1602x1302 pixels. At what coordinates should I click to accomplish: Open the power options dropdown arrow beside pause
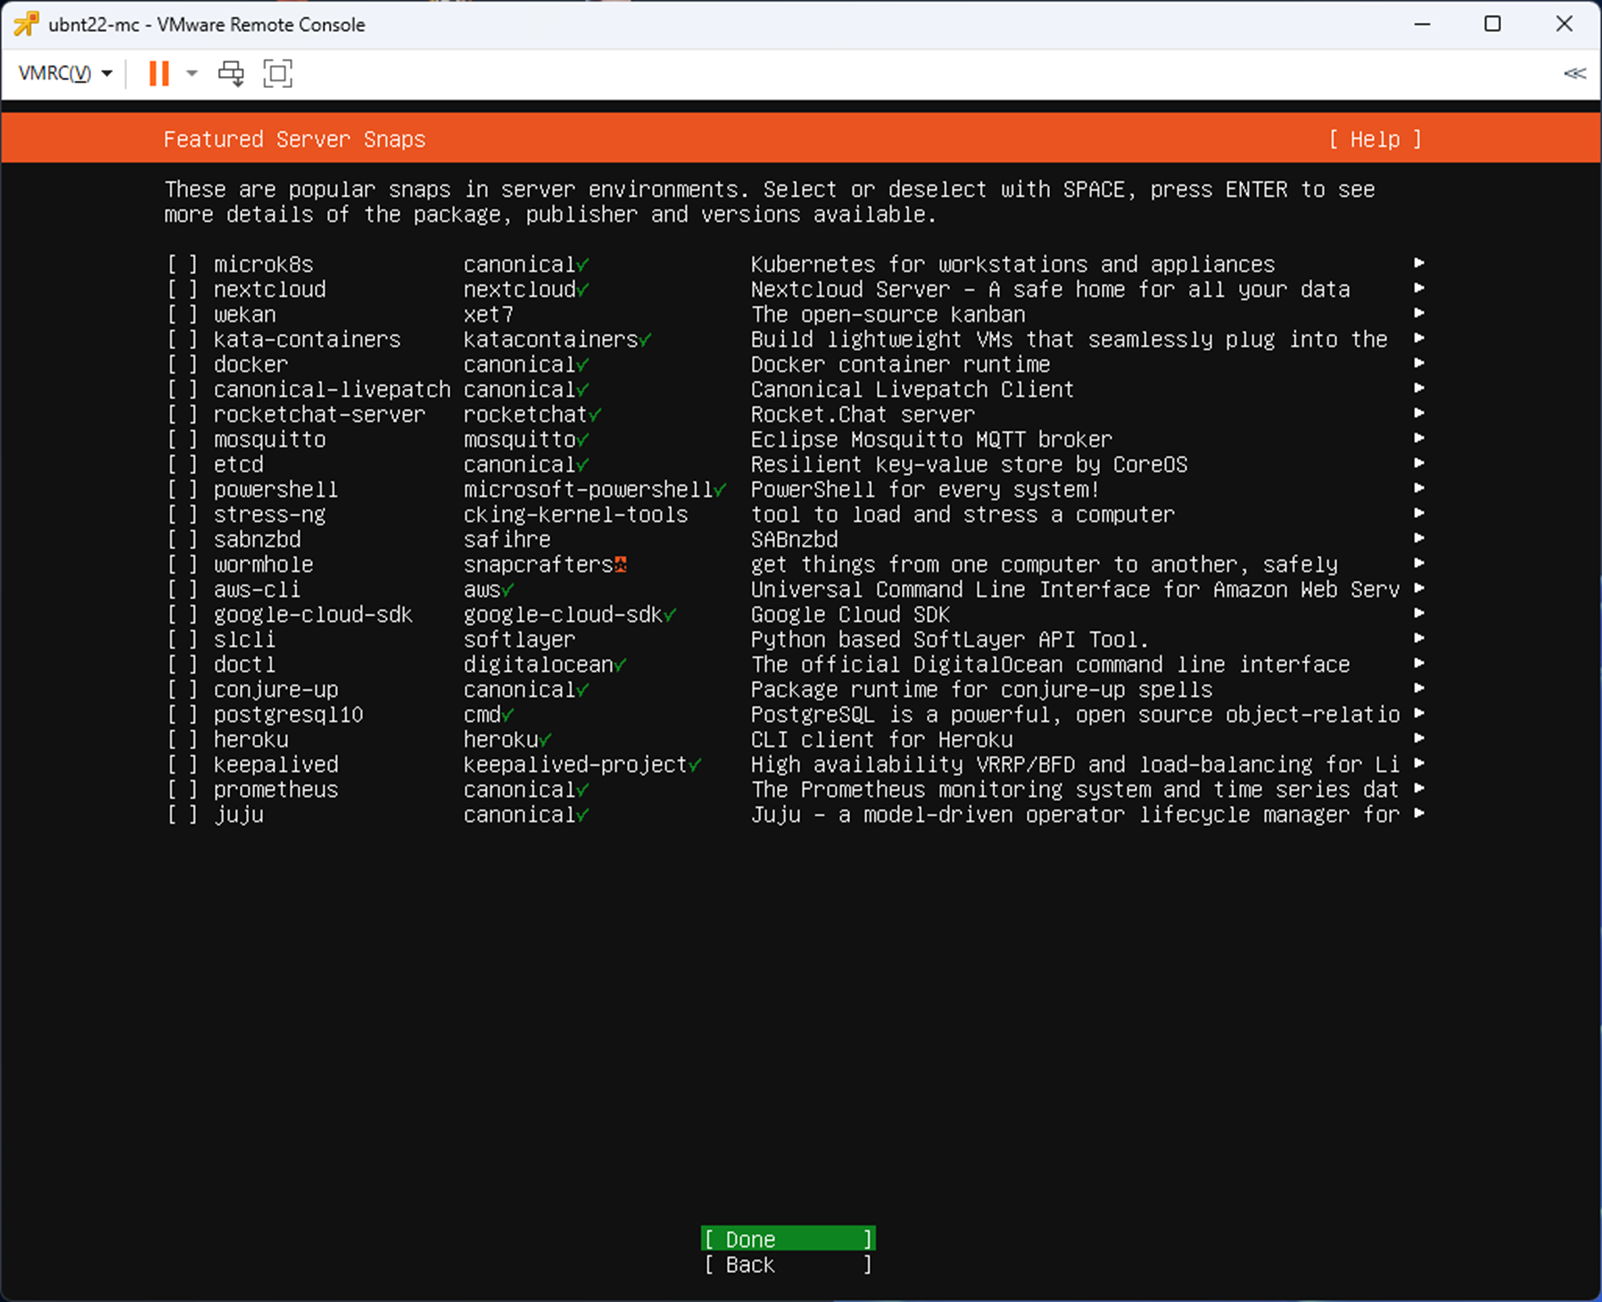click(192, 73)
